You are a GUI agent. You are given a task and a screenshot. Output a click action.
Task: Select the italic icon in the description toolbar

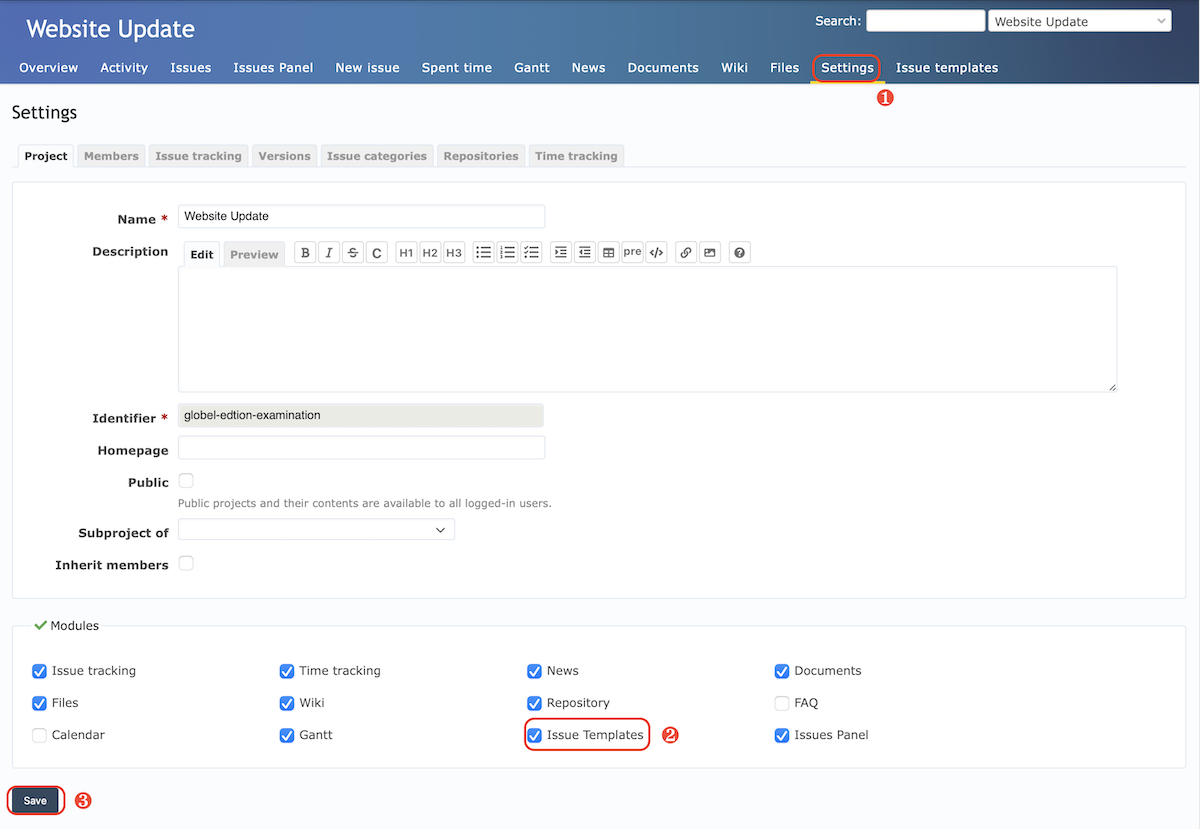pyautogui.click(x=329, y=252)
